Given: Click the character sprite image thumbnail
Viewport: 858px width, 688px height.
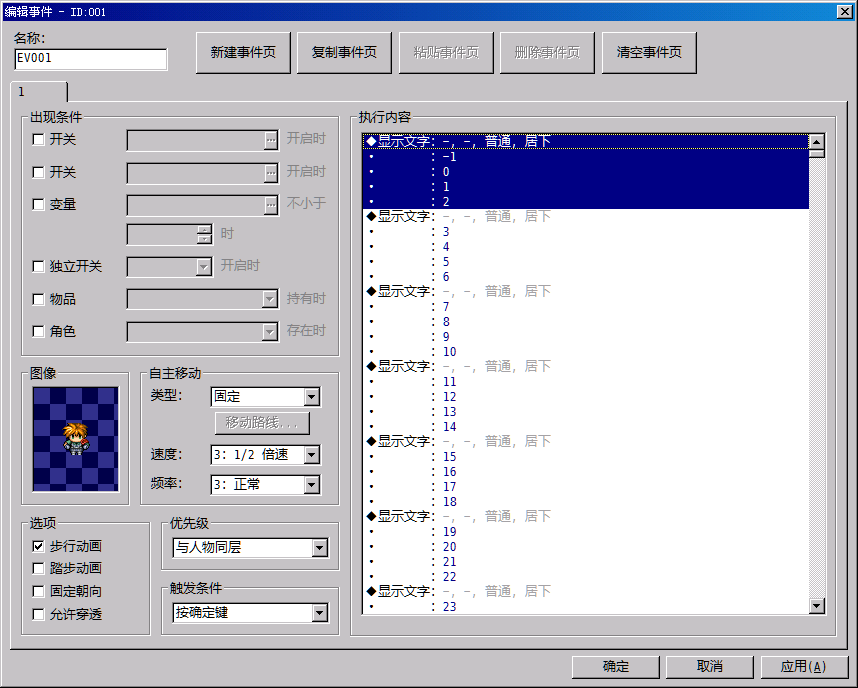Looking at the screenshot, I should pos(76,439).
